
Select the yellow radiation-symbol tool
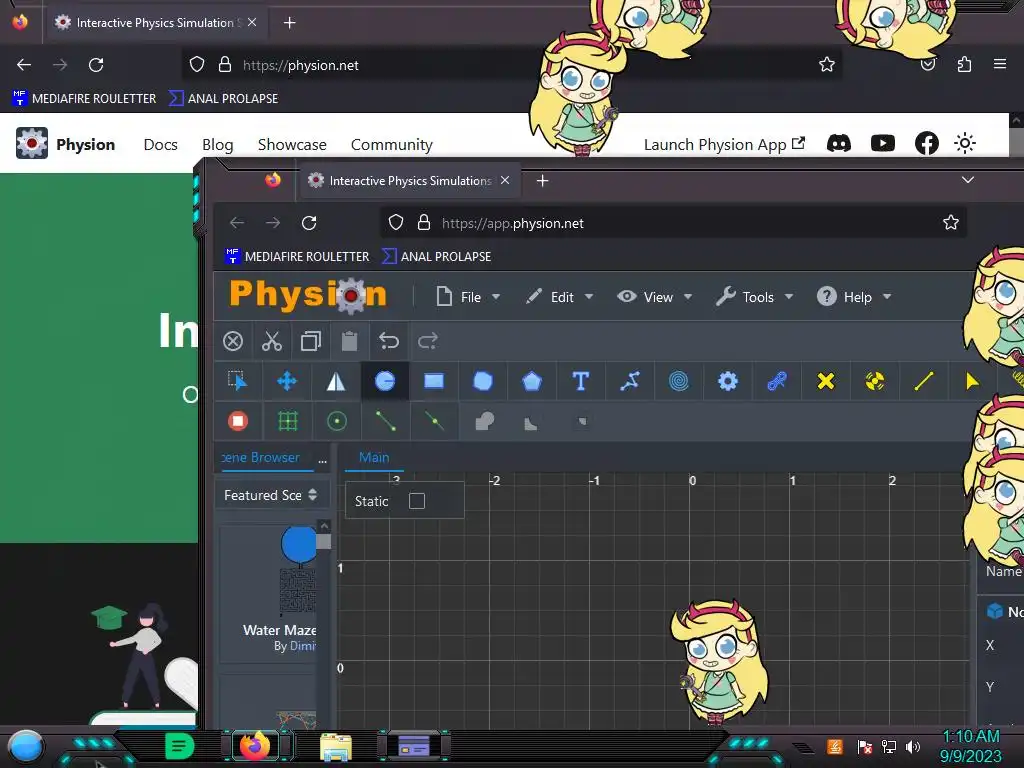[x=874, y=381]
